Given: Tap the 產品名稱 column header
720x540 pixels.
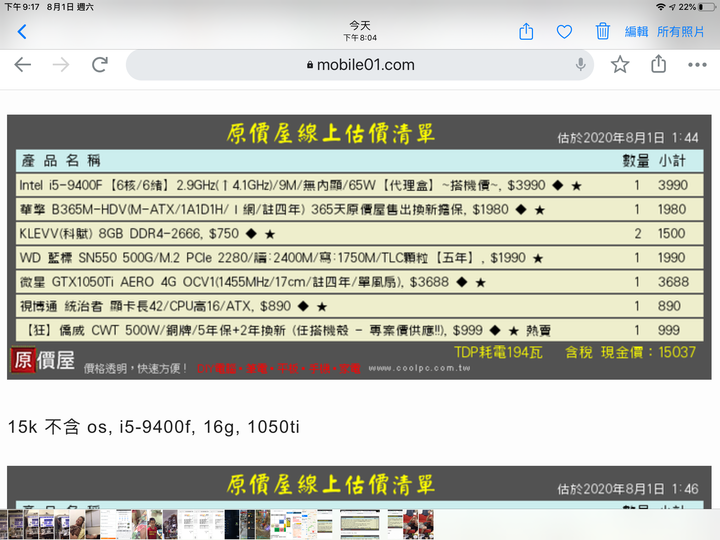Looking at the screenshot, I should [61, 161].
